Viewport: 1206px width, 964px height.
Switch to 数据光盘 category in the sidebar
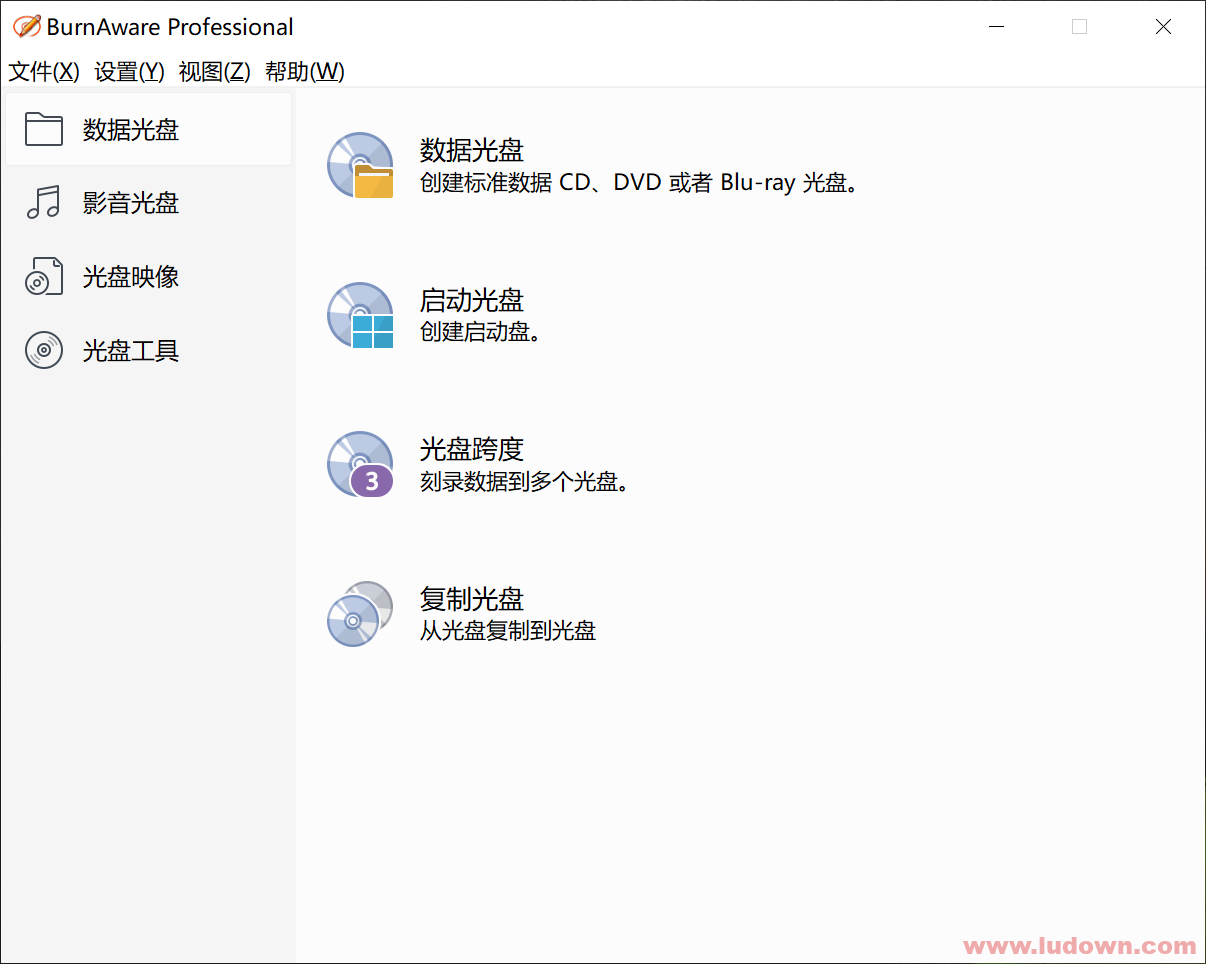148,129
